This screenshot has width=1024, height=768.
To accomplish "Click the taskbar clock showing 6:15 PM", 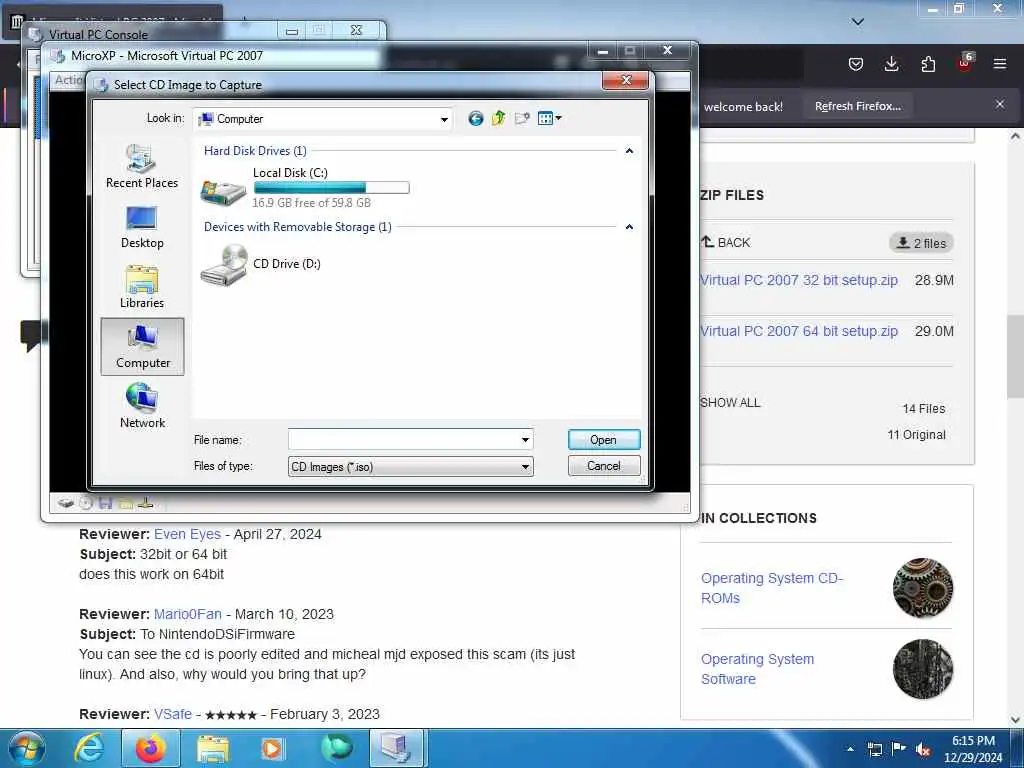I will tap(973, 749).
